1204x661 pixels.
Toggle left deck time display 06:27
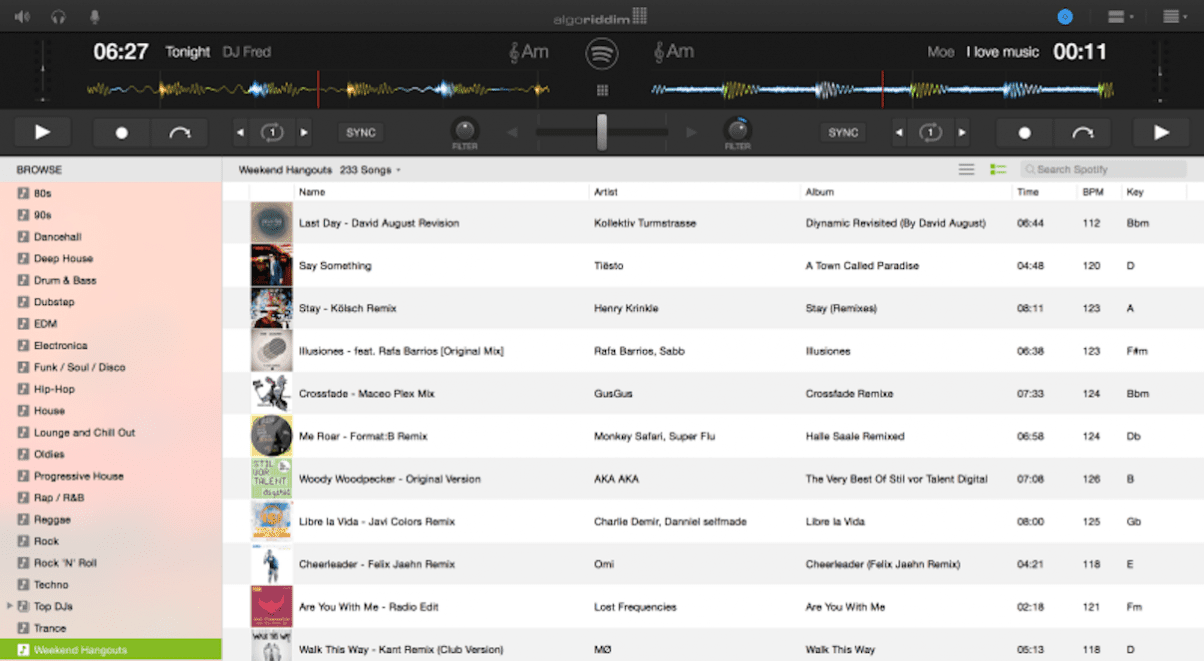[121, 52]
